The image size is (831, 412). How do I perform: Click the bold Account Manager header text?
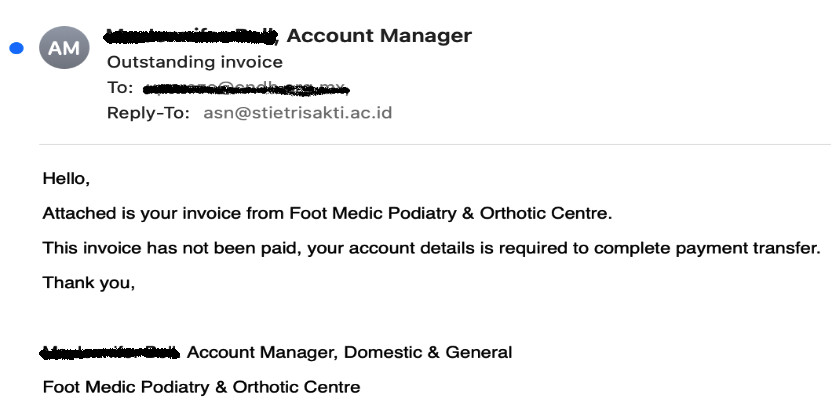379,36
